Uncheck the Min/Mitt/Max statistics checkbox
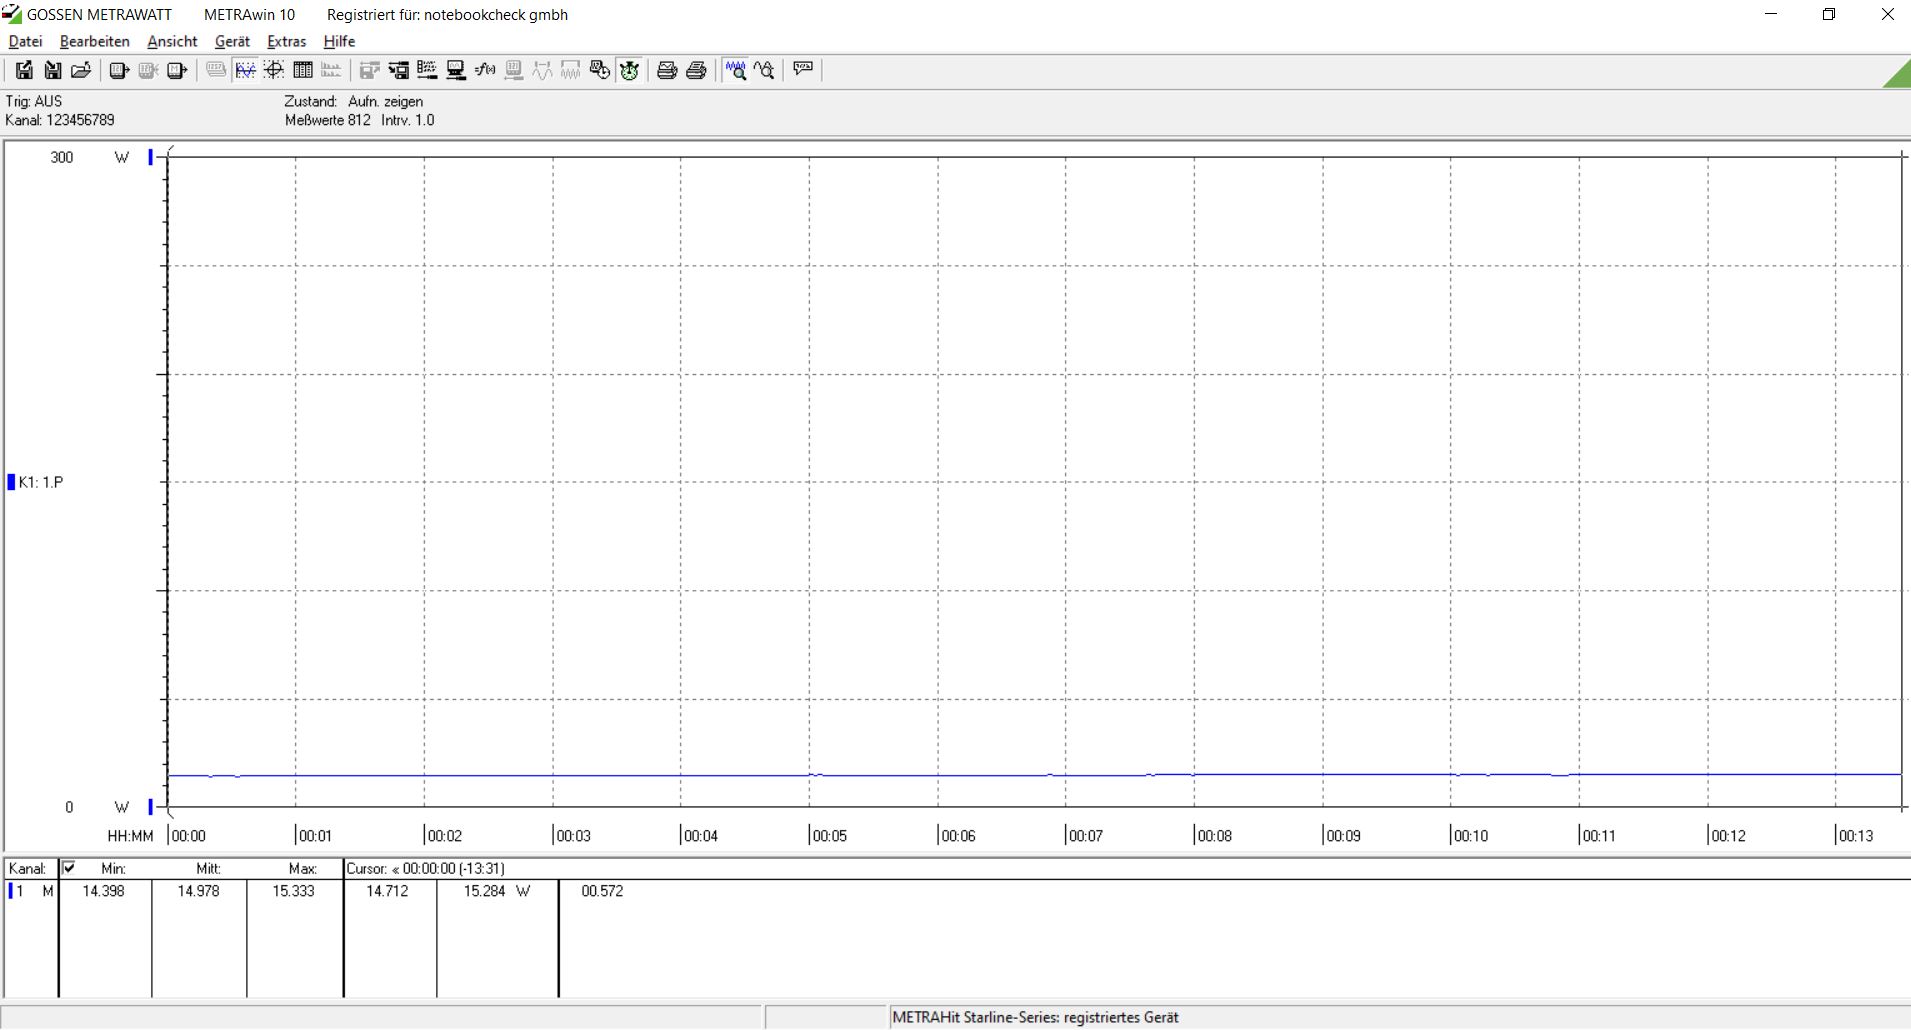 tap(68, 868)
